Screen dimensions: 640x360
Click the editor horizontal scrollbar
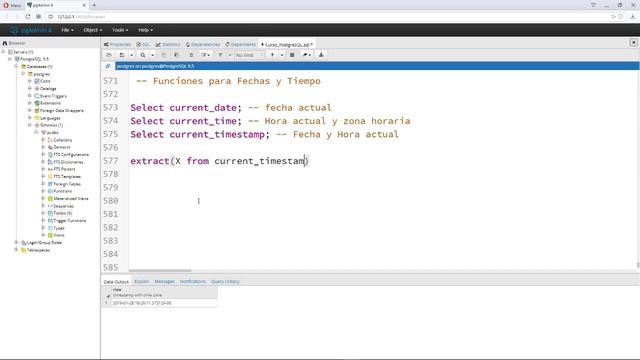click(160, 271)
